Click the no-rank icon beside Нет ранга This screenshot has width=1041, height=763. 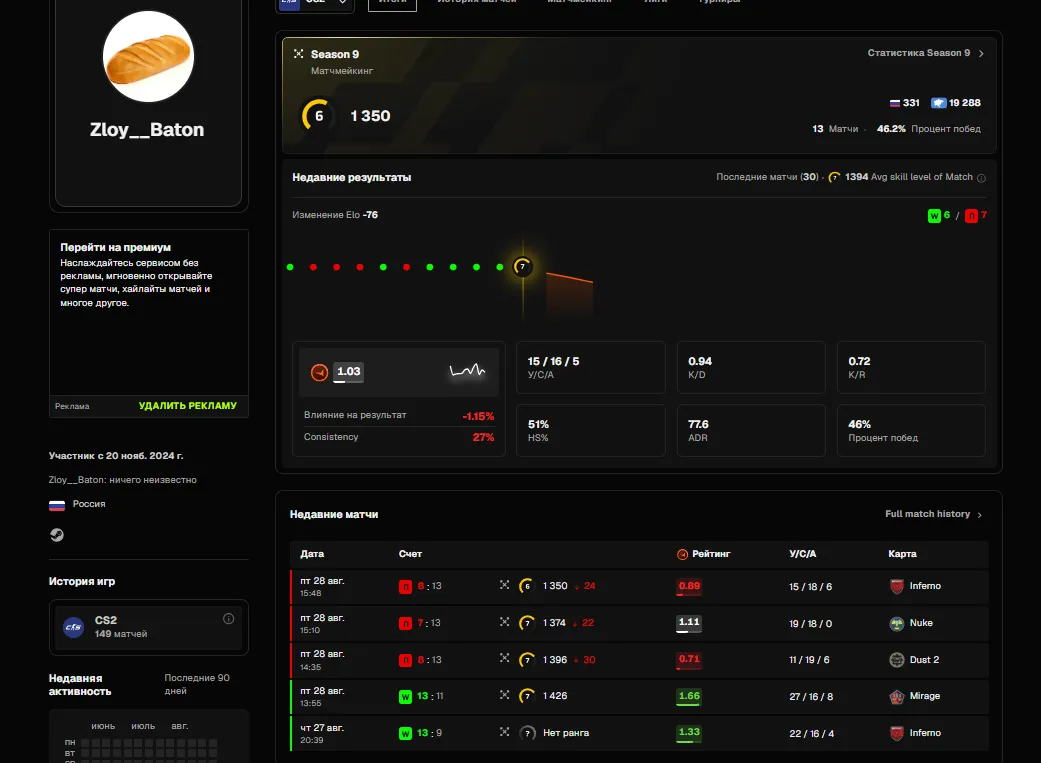click(527, 733)
